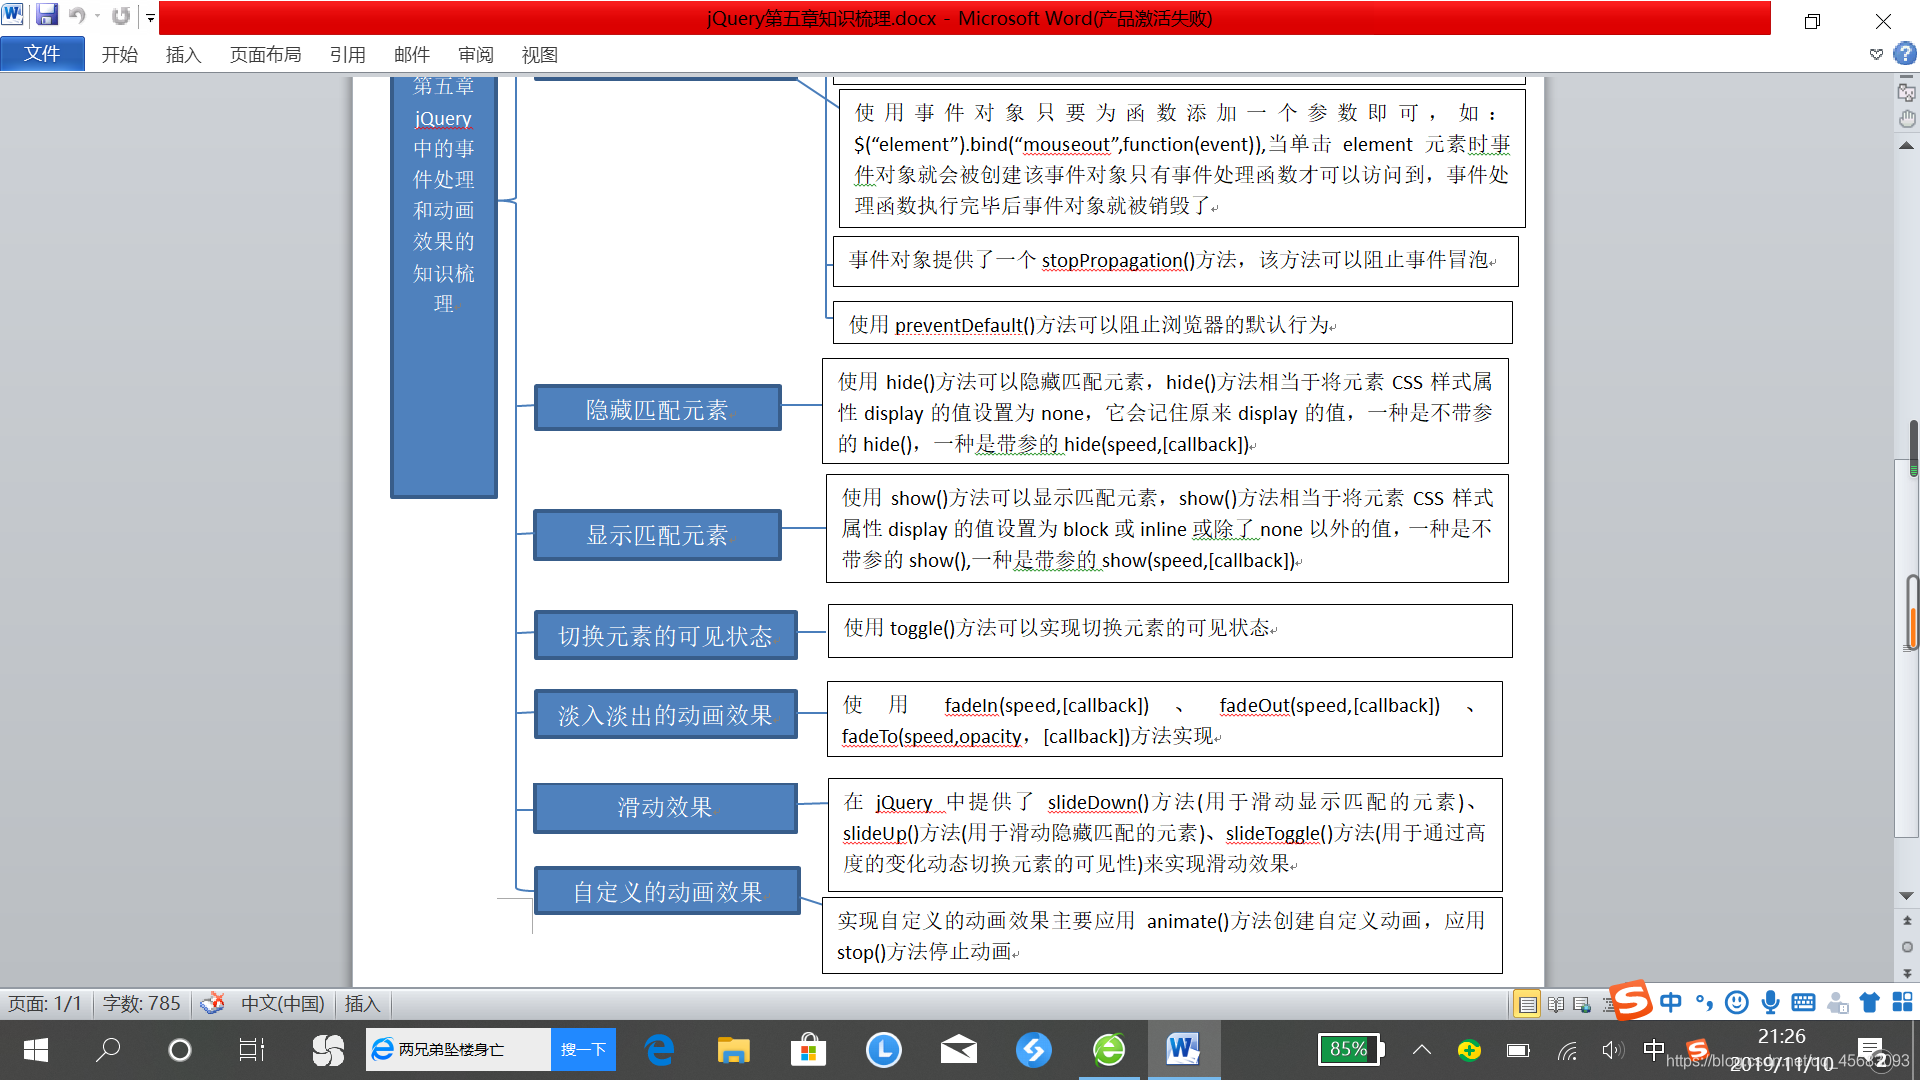Click the taskbar search field 两兄弟坠楼身亡
The image size is (1920, 1080).
[x=458, y=1049]
